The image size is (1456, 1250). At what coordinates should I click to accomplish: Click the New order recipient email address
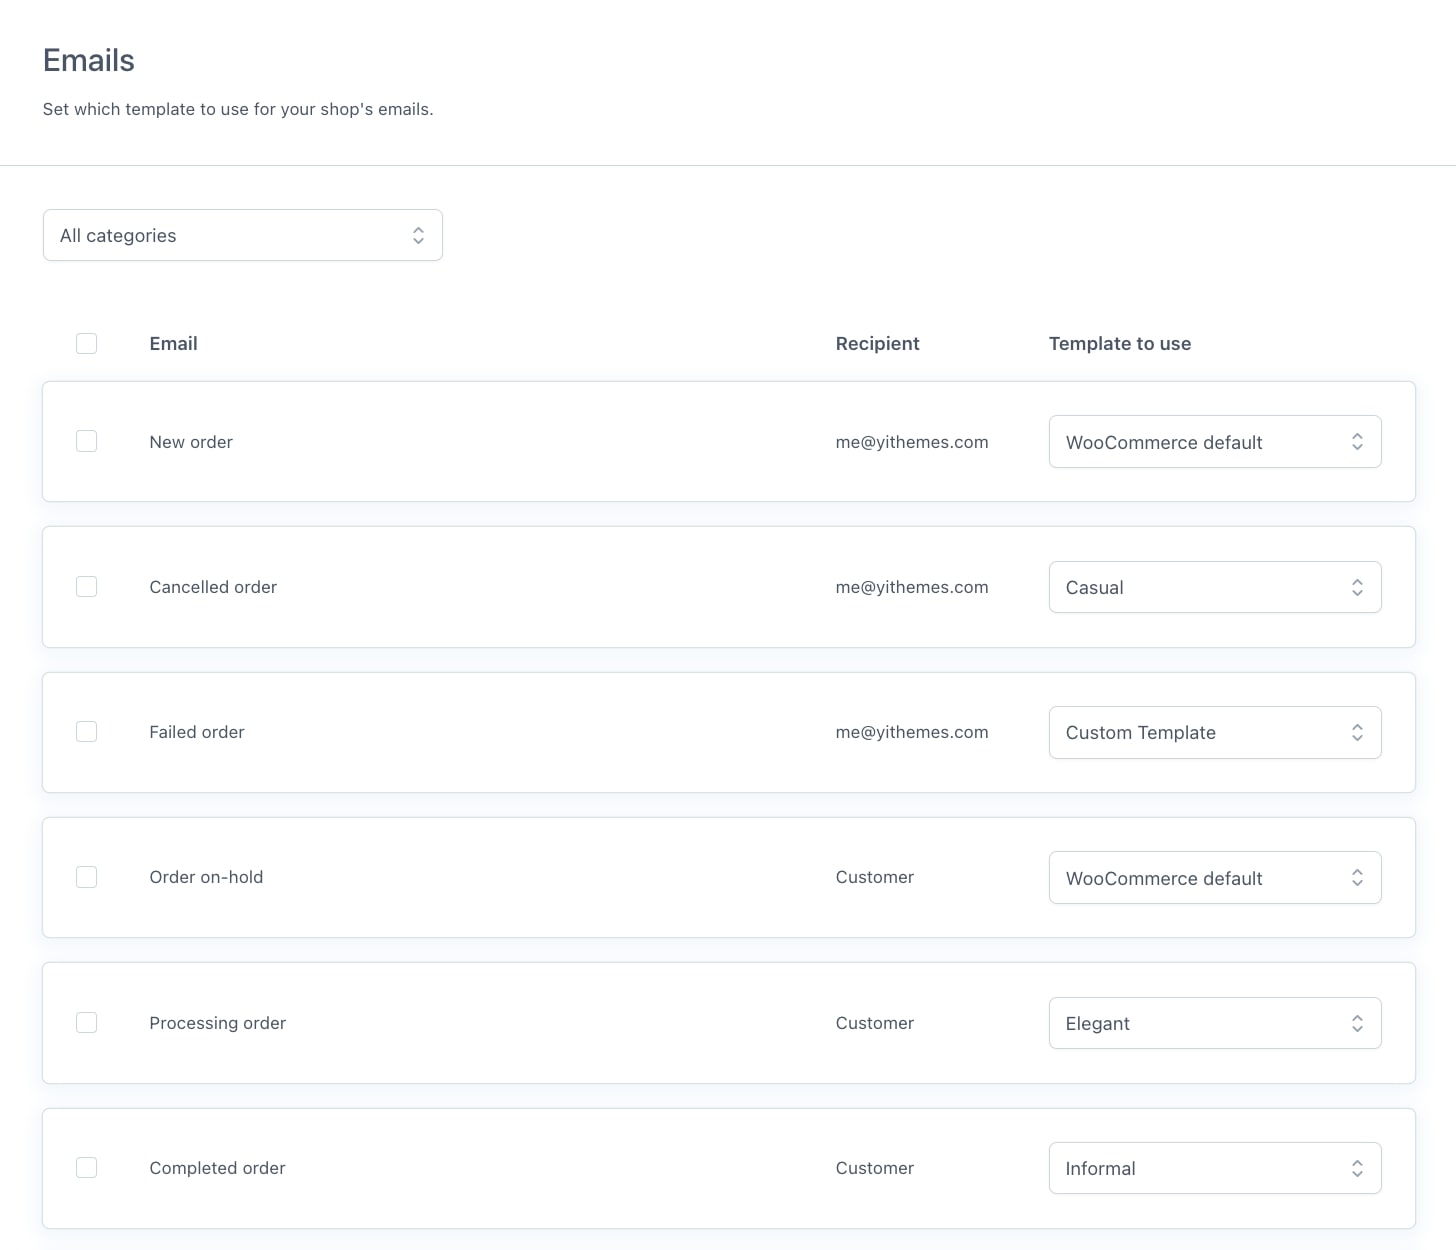(x=911, y=442)
